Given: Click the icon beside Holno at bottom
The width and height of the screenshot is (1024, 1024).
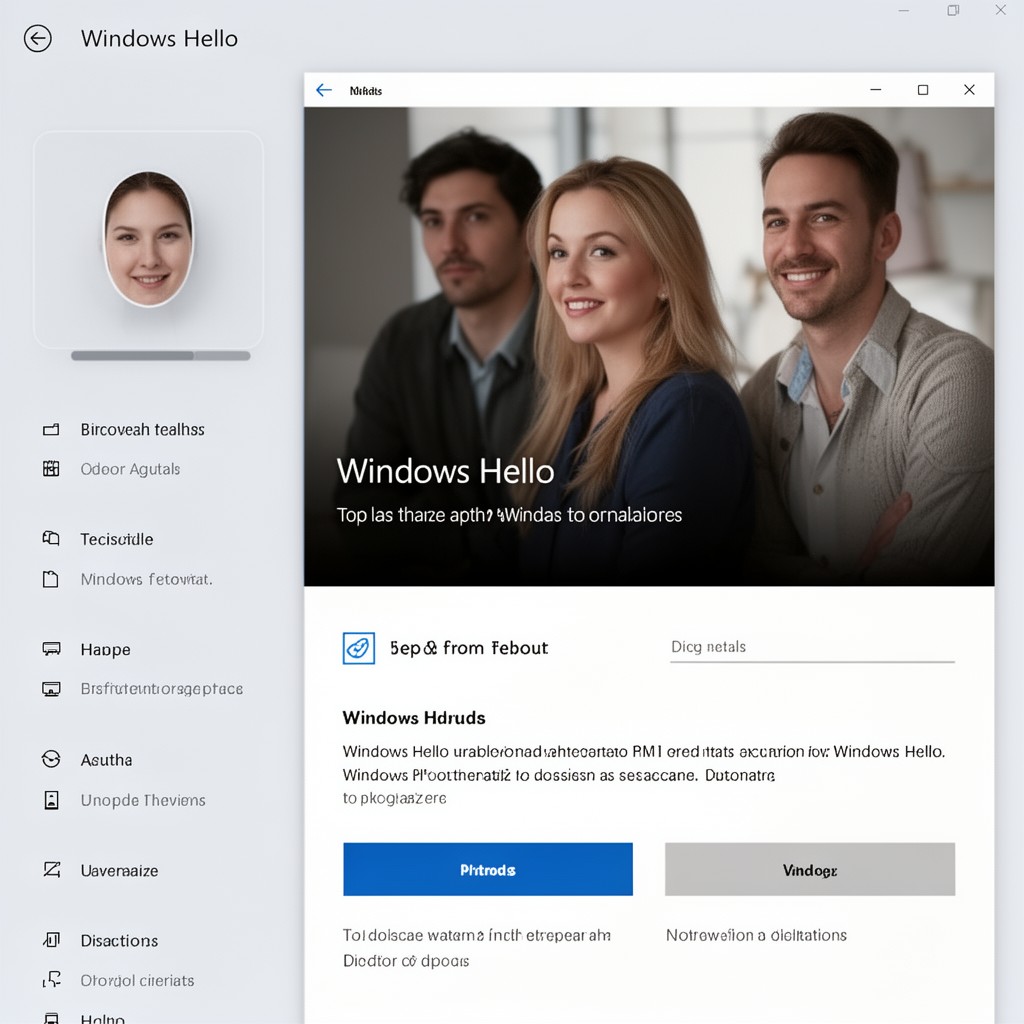Looking at the screenshot, I should [x=52, y=1018].
